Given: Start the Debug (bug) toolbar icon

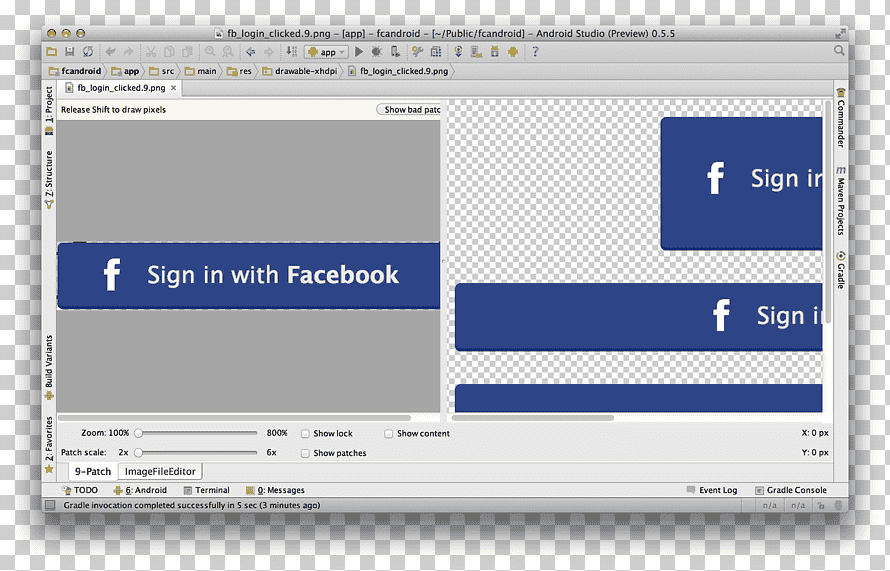Looking at the screenshot, I should click(x=376, y=52).
